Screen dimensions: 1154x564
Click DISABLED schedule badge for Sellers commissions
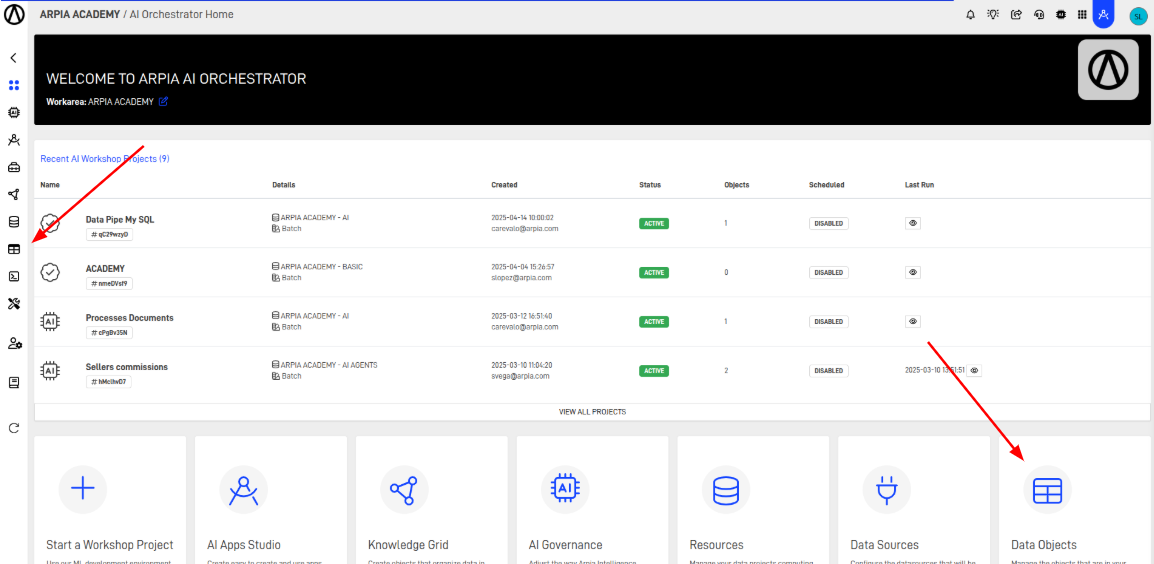(x=829, y=370)
